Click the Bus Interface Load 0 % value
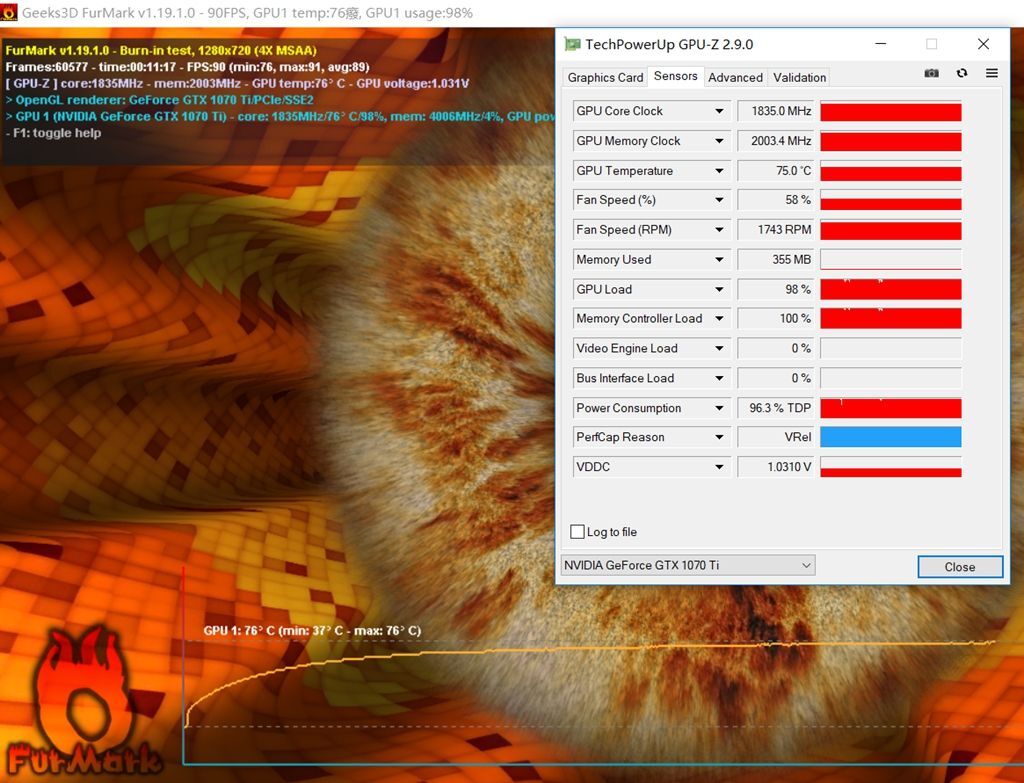Image resolution: width=1024 pixels, height=783 pixels. tap(776, 378)
